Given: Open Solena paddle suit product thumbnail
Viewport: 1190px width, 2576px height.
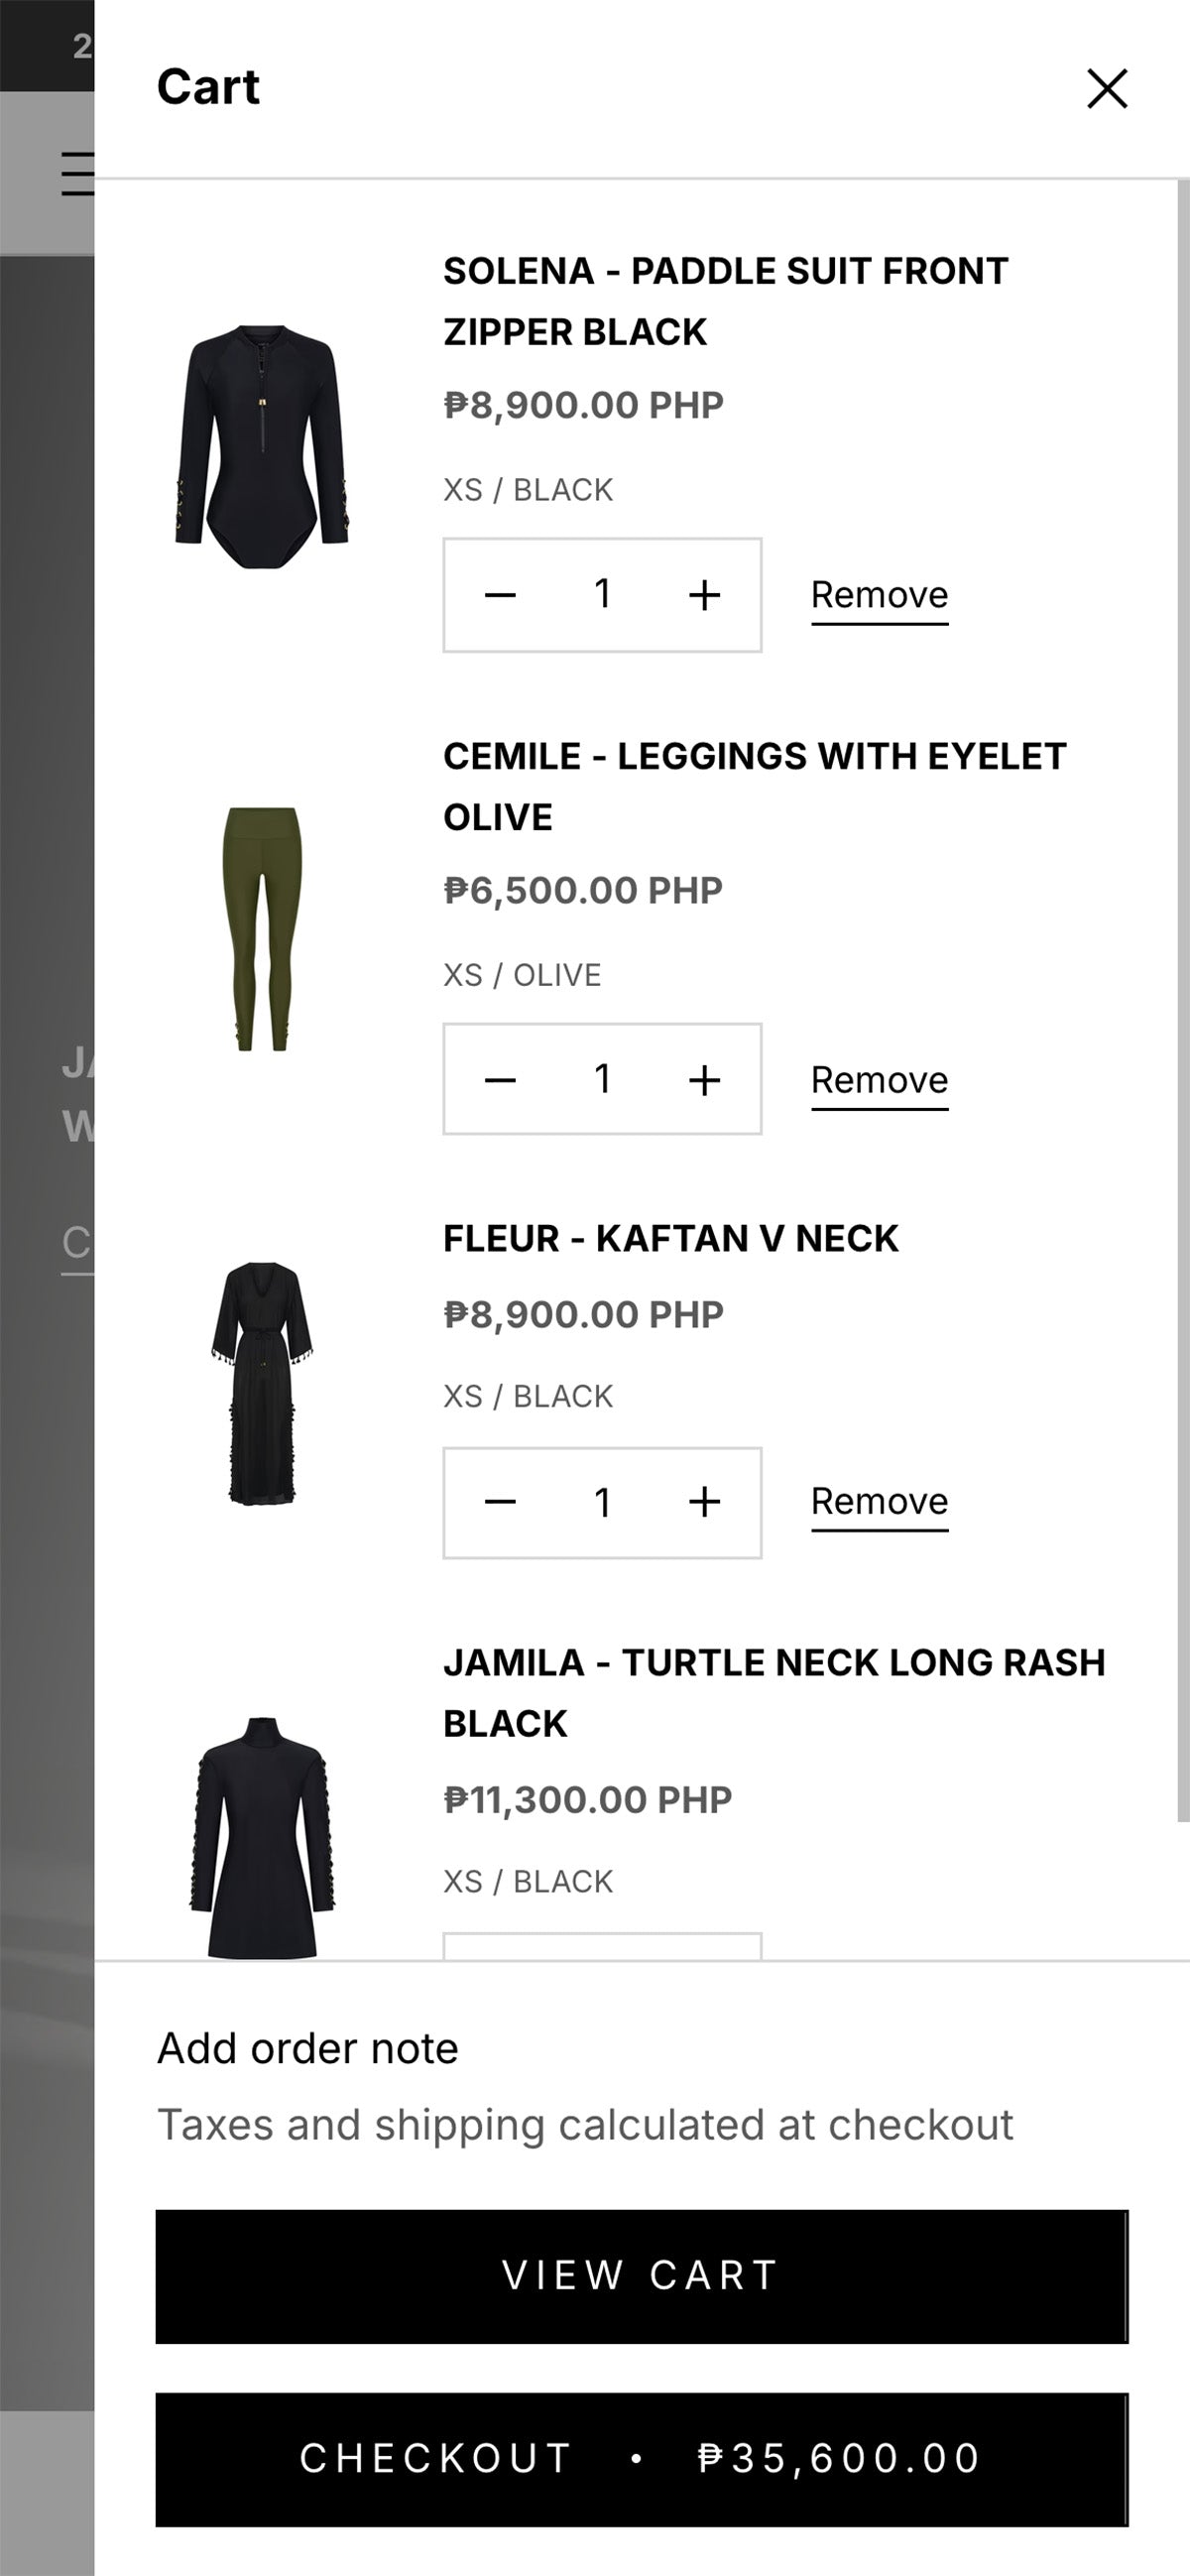Looking at the screenshot, I should coord(262,446).
